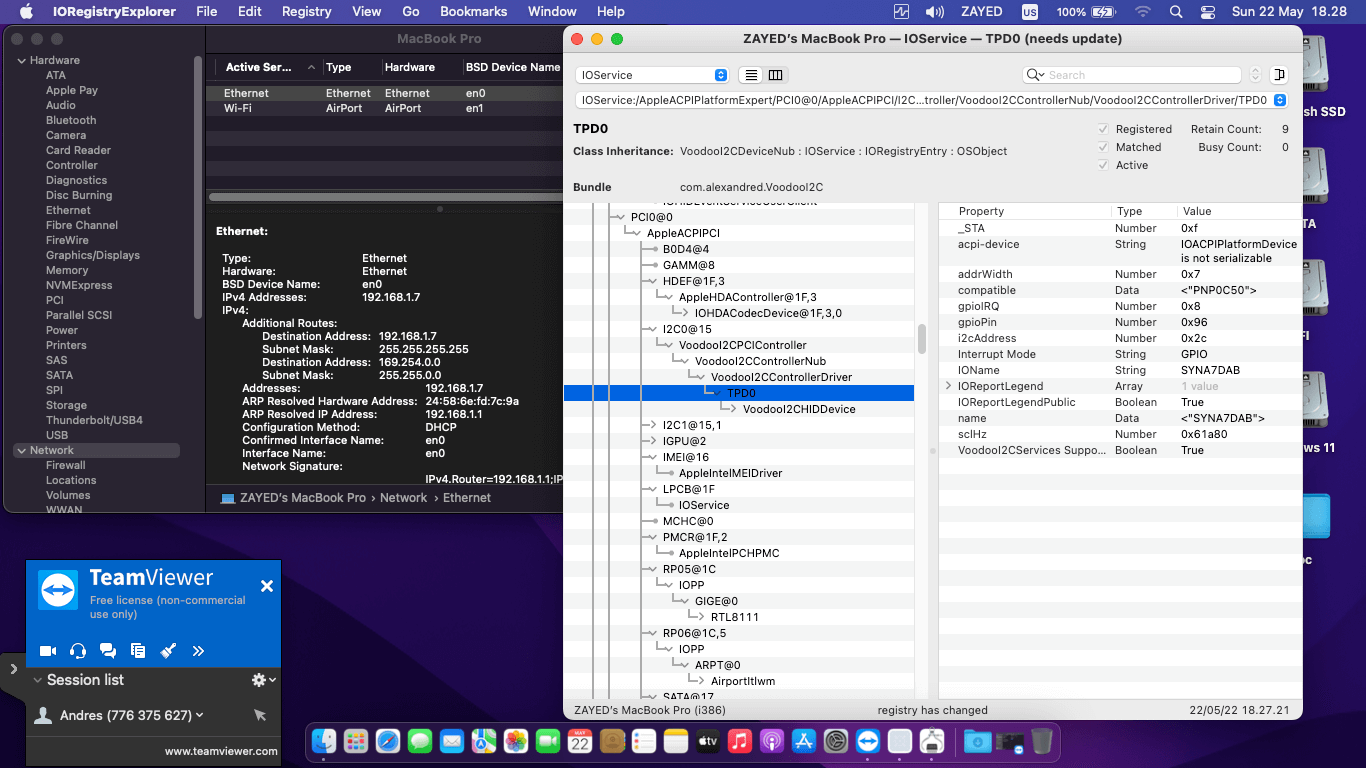The width and height of the screenshot is (1366, 768).
Task: Click the Wi-Fi status icon in the menu bar
Action: pyautogui.click(x=1142, y=12)
